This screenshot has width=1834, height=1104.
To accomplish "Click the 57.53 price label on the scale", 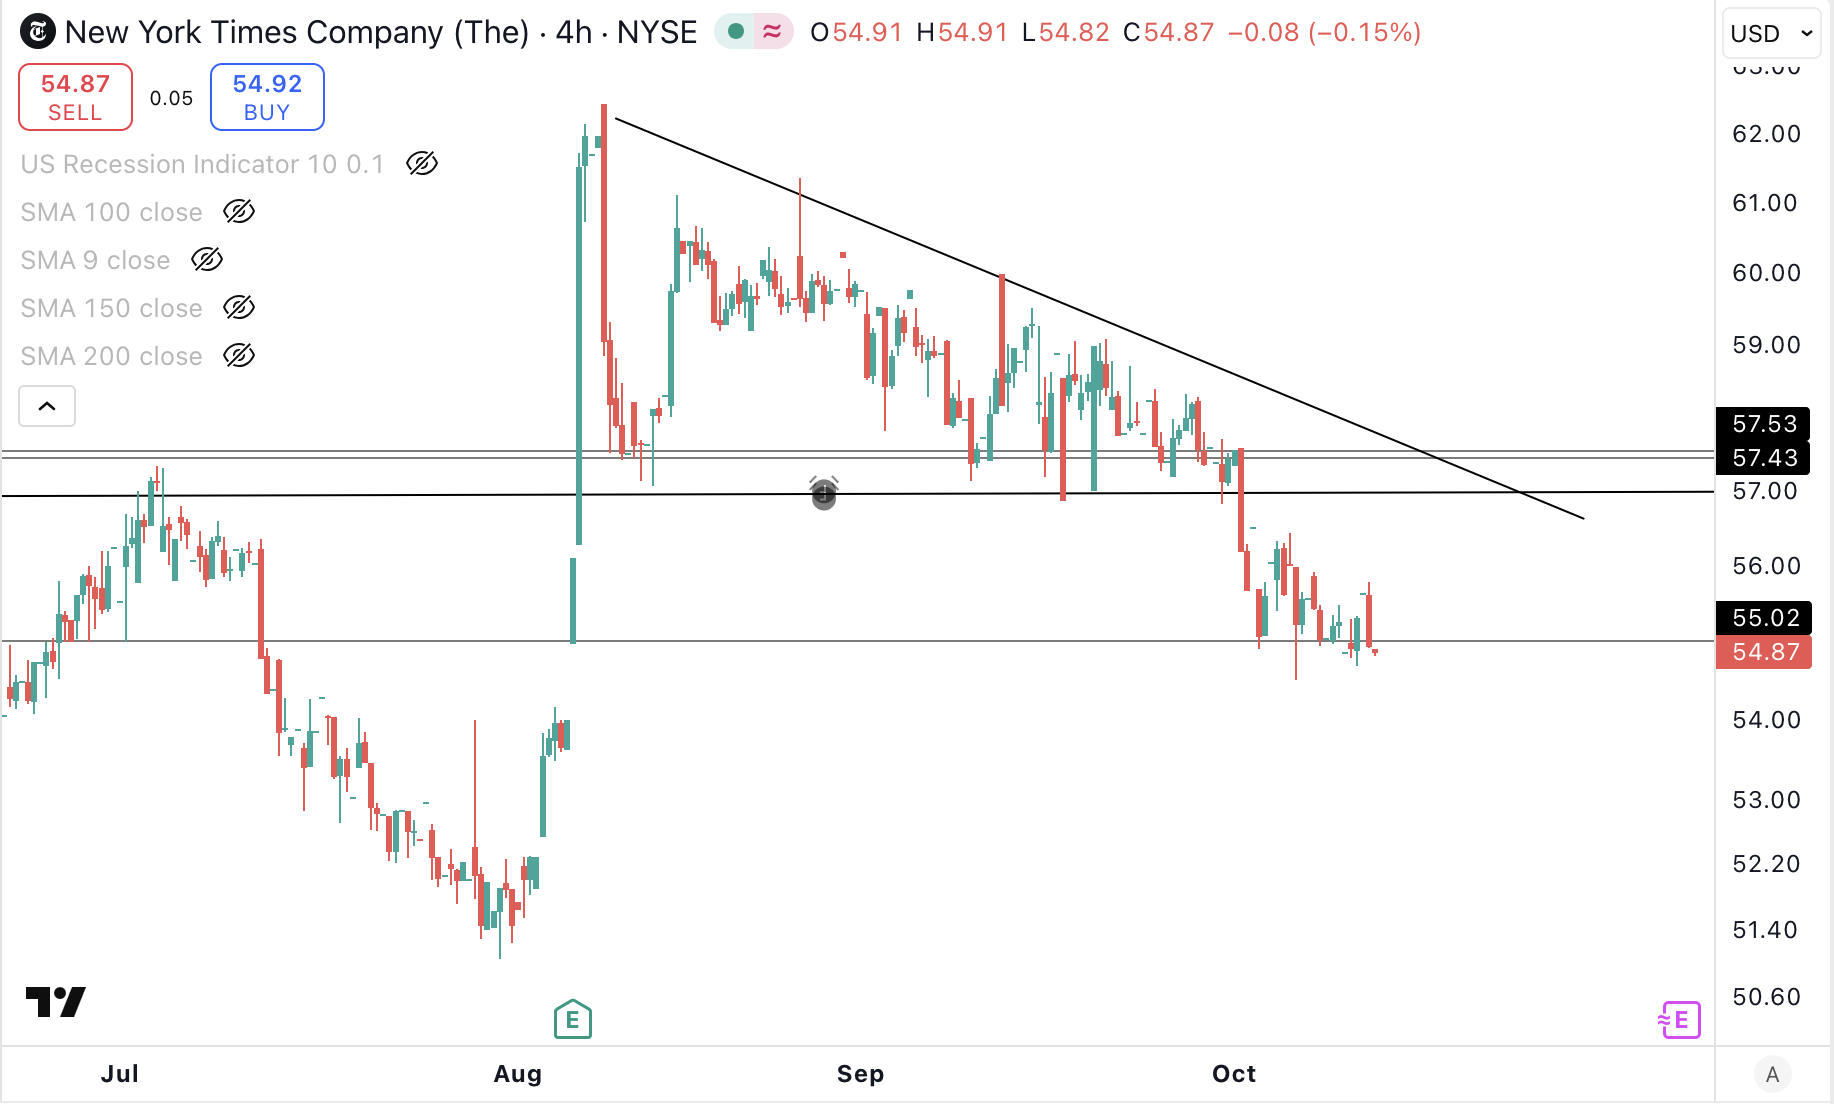I will pos(1764,424).
